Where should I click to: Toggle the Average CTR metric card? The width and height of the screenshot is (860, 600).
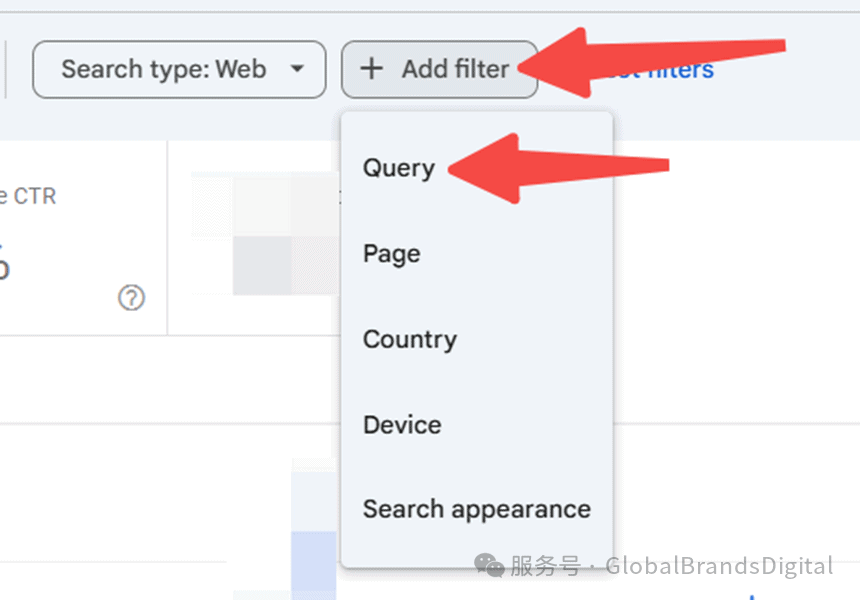coord(83,238)
